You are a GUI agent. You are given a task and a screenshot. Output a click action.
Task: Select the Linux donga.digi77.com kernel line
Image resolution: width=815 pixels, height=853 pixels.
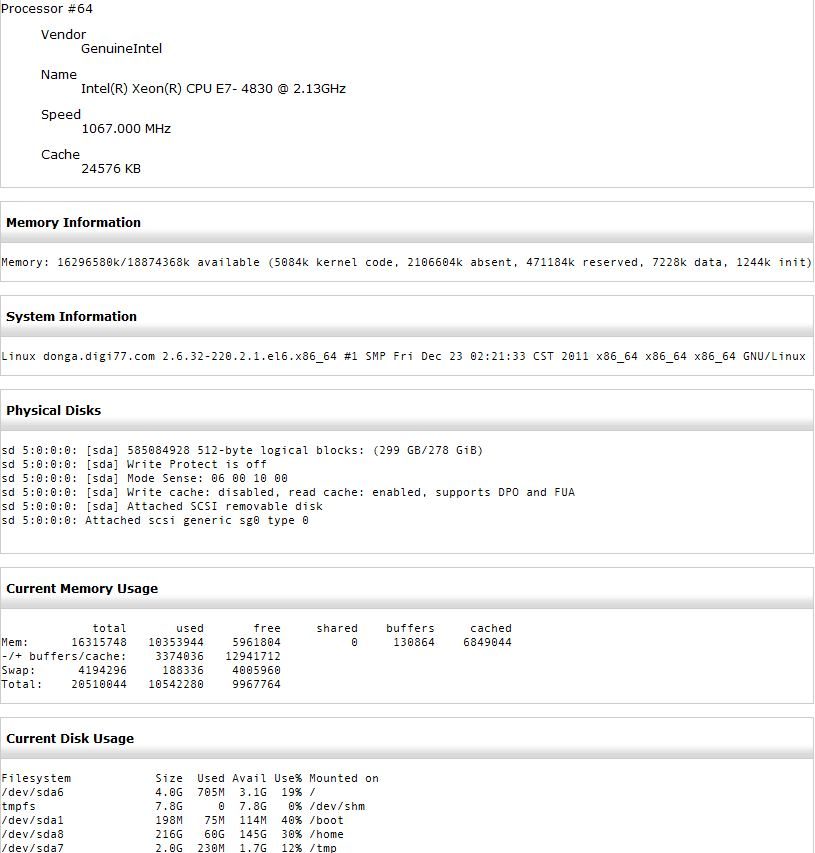(x=403, y=356)
